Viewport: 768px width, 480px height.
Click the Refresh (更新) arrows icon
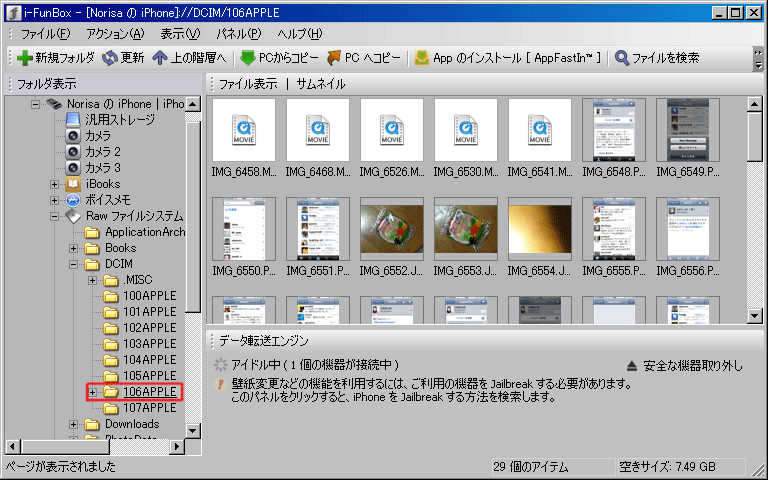click(110, 58)
